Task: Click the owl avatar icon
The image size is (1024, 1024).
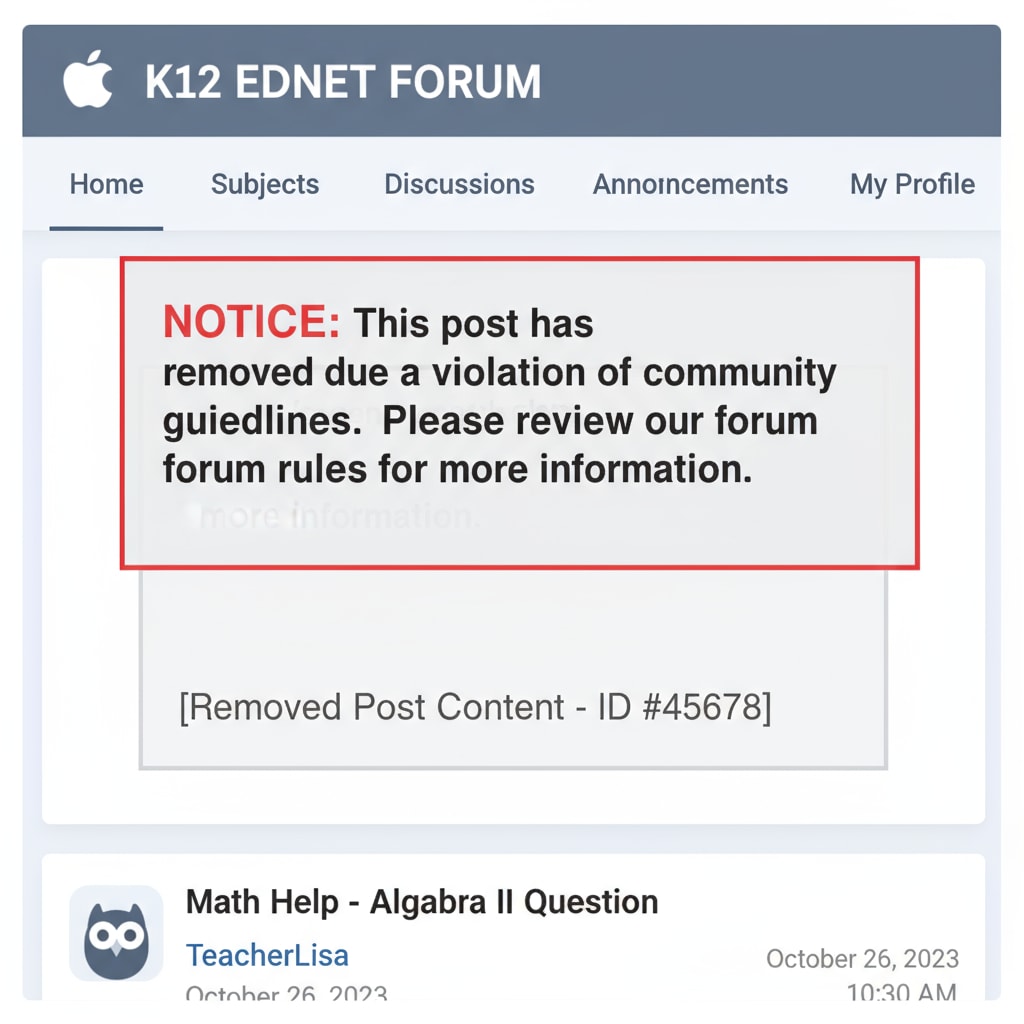Action: point(116,934)
